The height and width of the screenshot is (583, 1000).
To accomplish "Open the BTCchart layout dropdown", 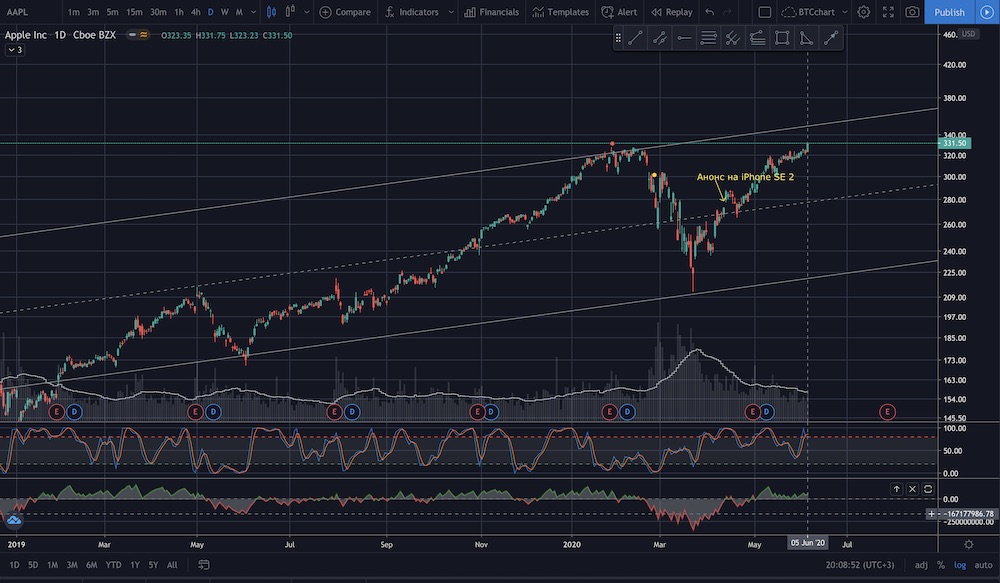I will pos(844,11).
